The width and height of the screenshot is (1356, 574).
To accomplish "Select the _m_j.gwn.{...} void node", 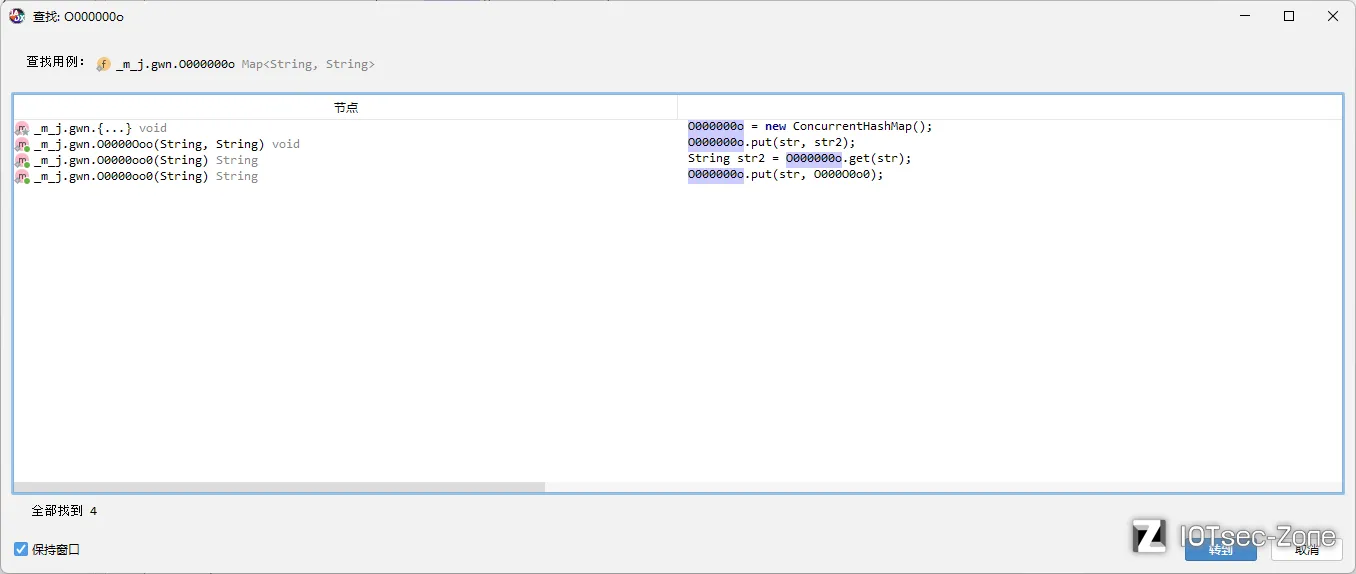I will click(x=100, y=128).
